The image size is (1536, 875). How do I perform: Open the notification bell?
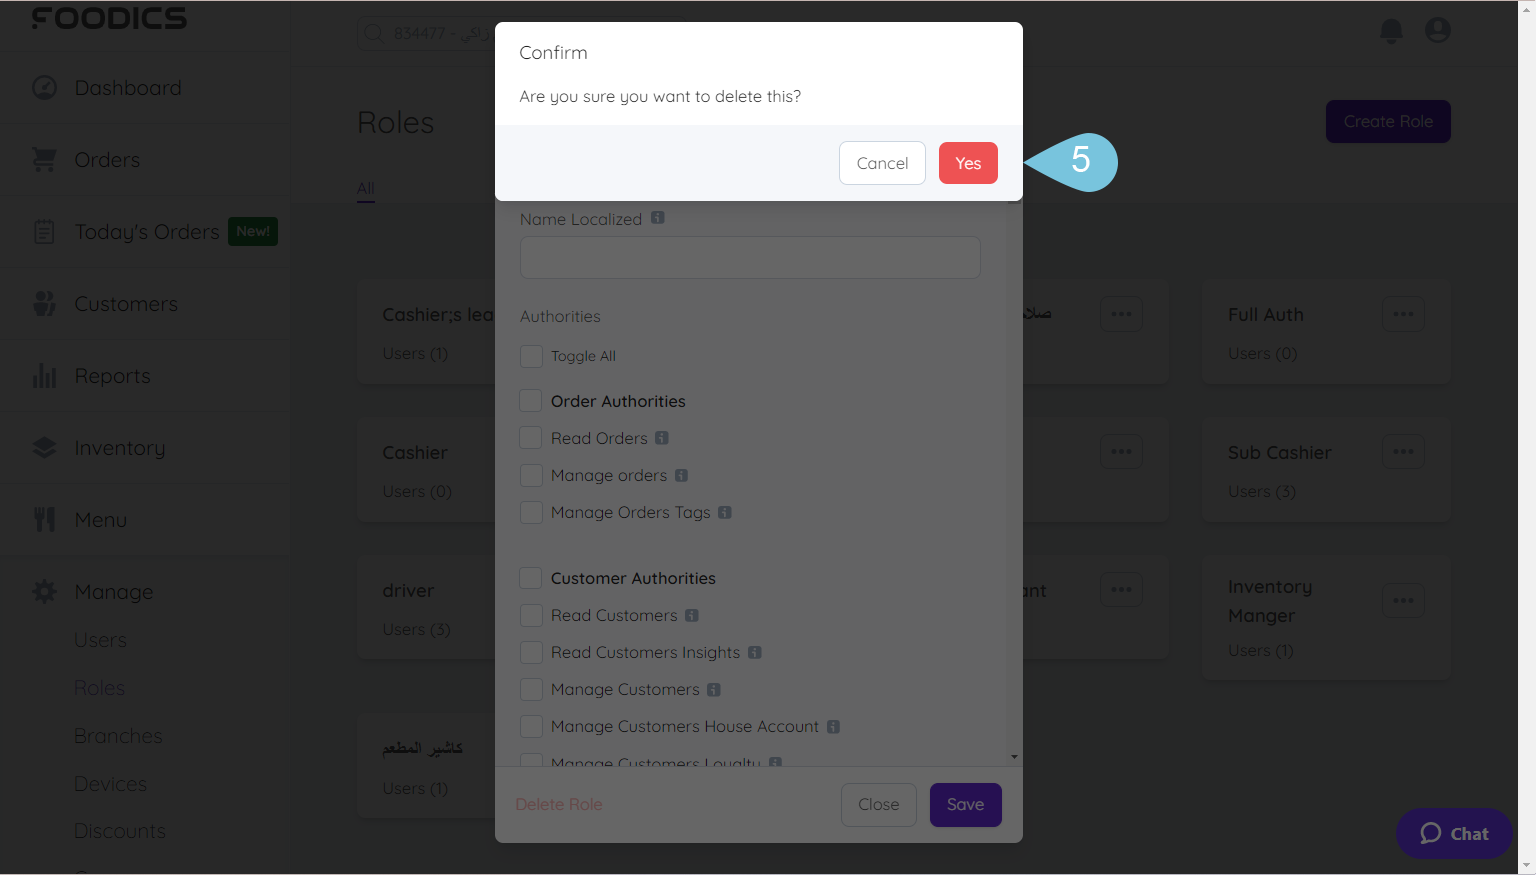click(1390, 30)
